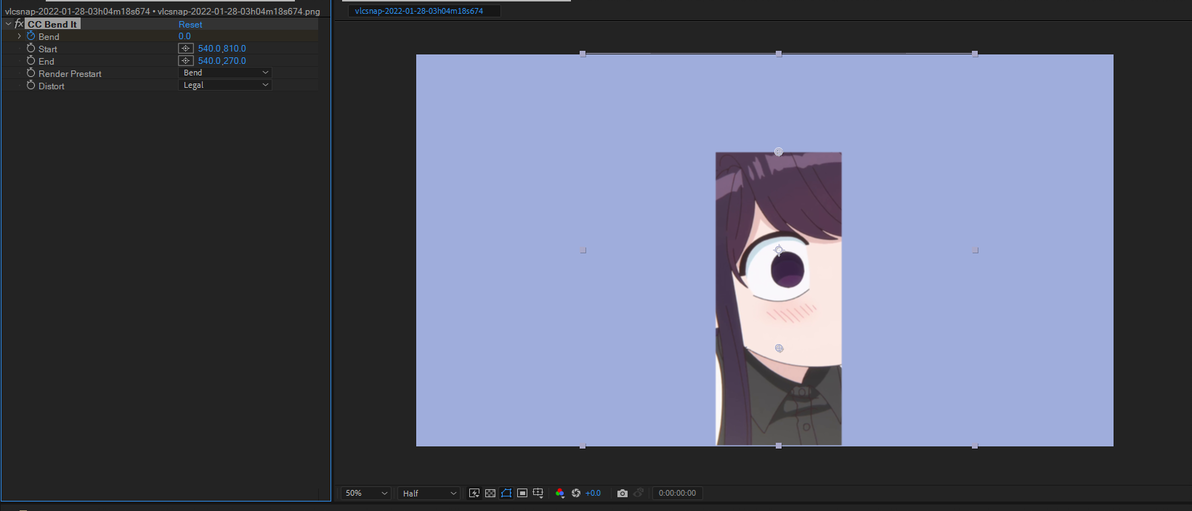
Task: Expand the Bend property twirl arrow
Action: coord(19,36)
